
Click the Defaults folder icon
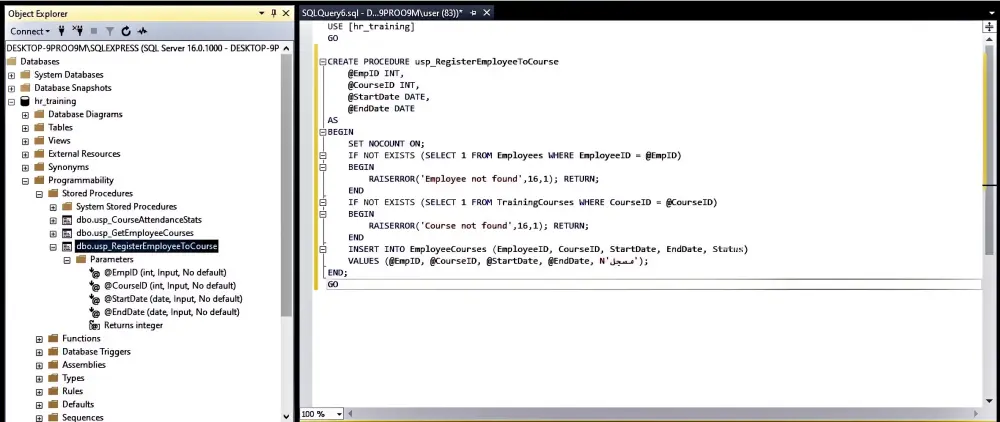[53, 404]
